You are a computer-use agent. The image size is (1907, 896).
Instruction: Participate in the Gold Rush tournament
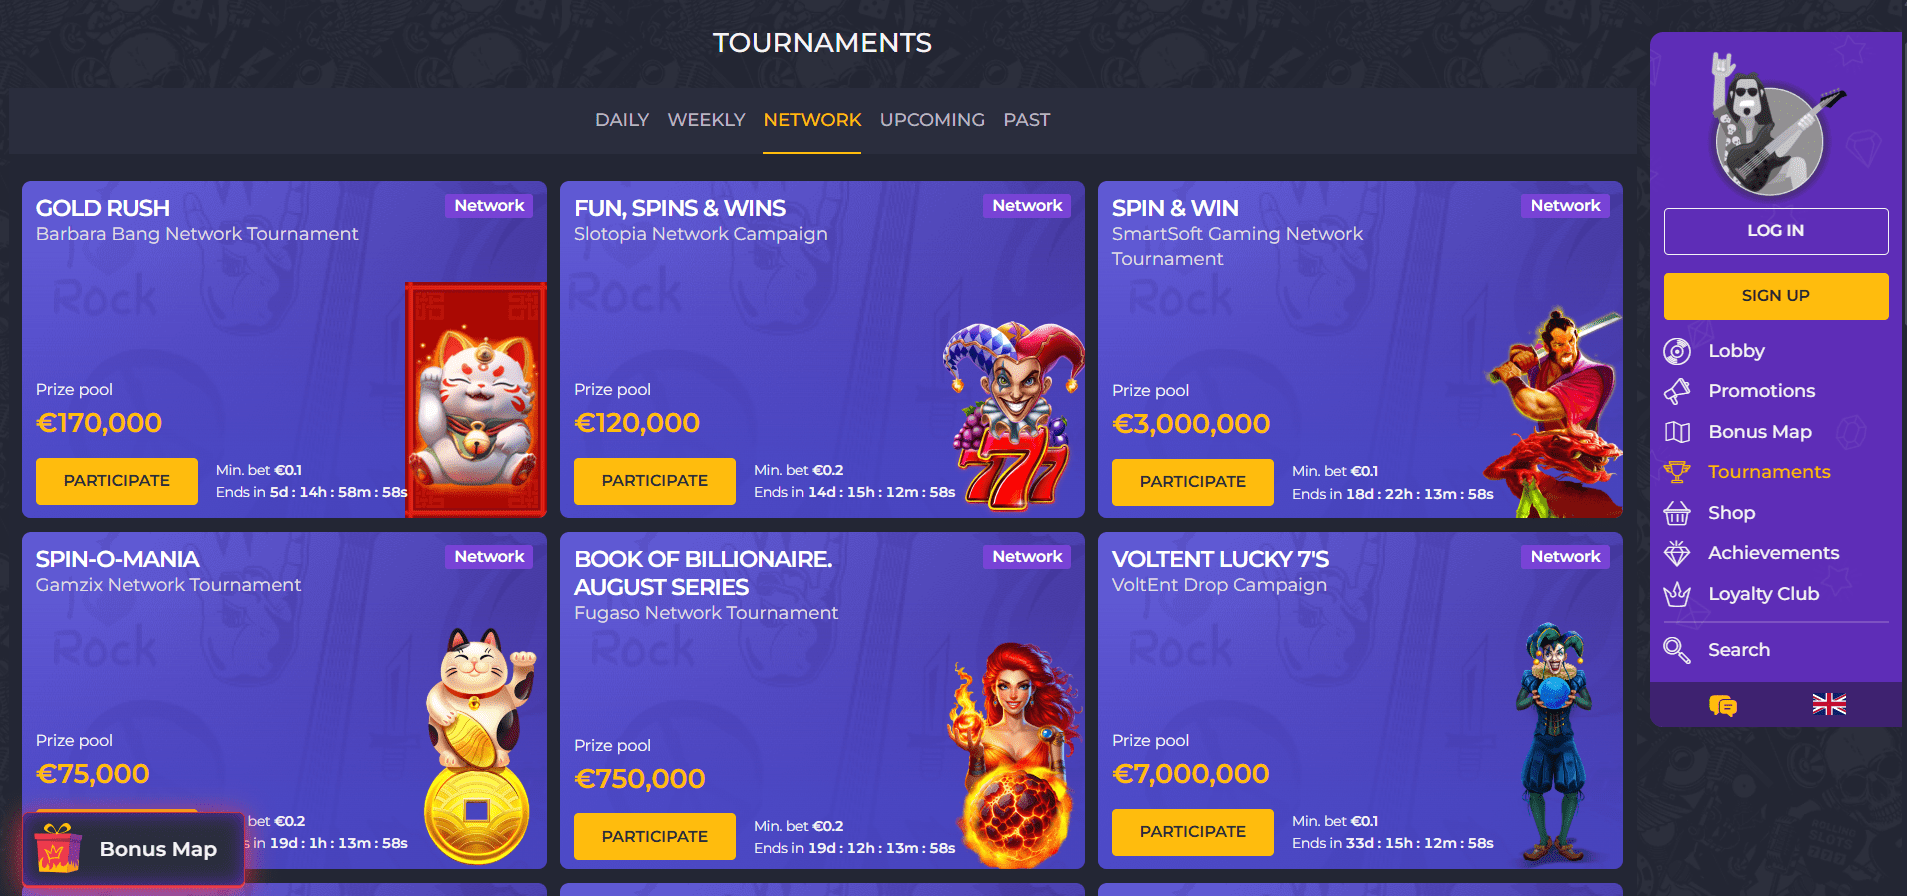tap(117, 481)
